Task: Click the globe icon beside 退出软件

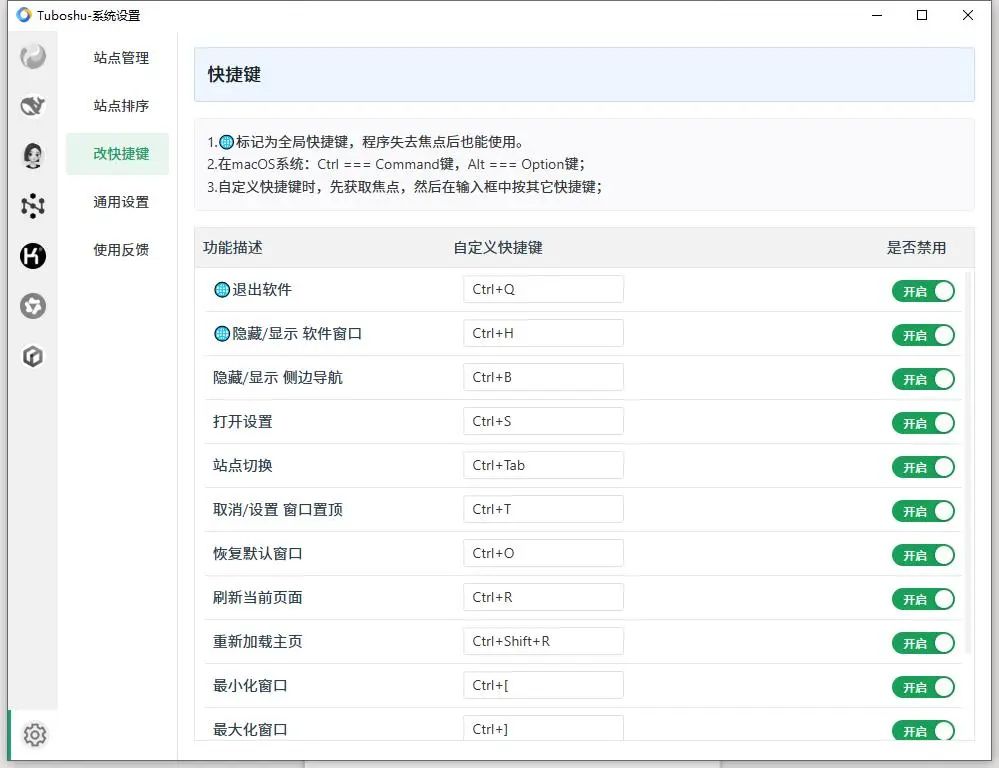Action: pyautogui.click(x=222, y=290)
